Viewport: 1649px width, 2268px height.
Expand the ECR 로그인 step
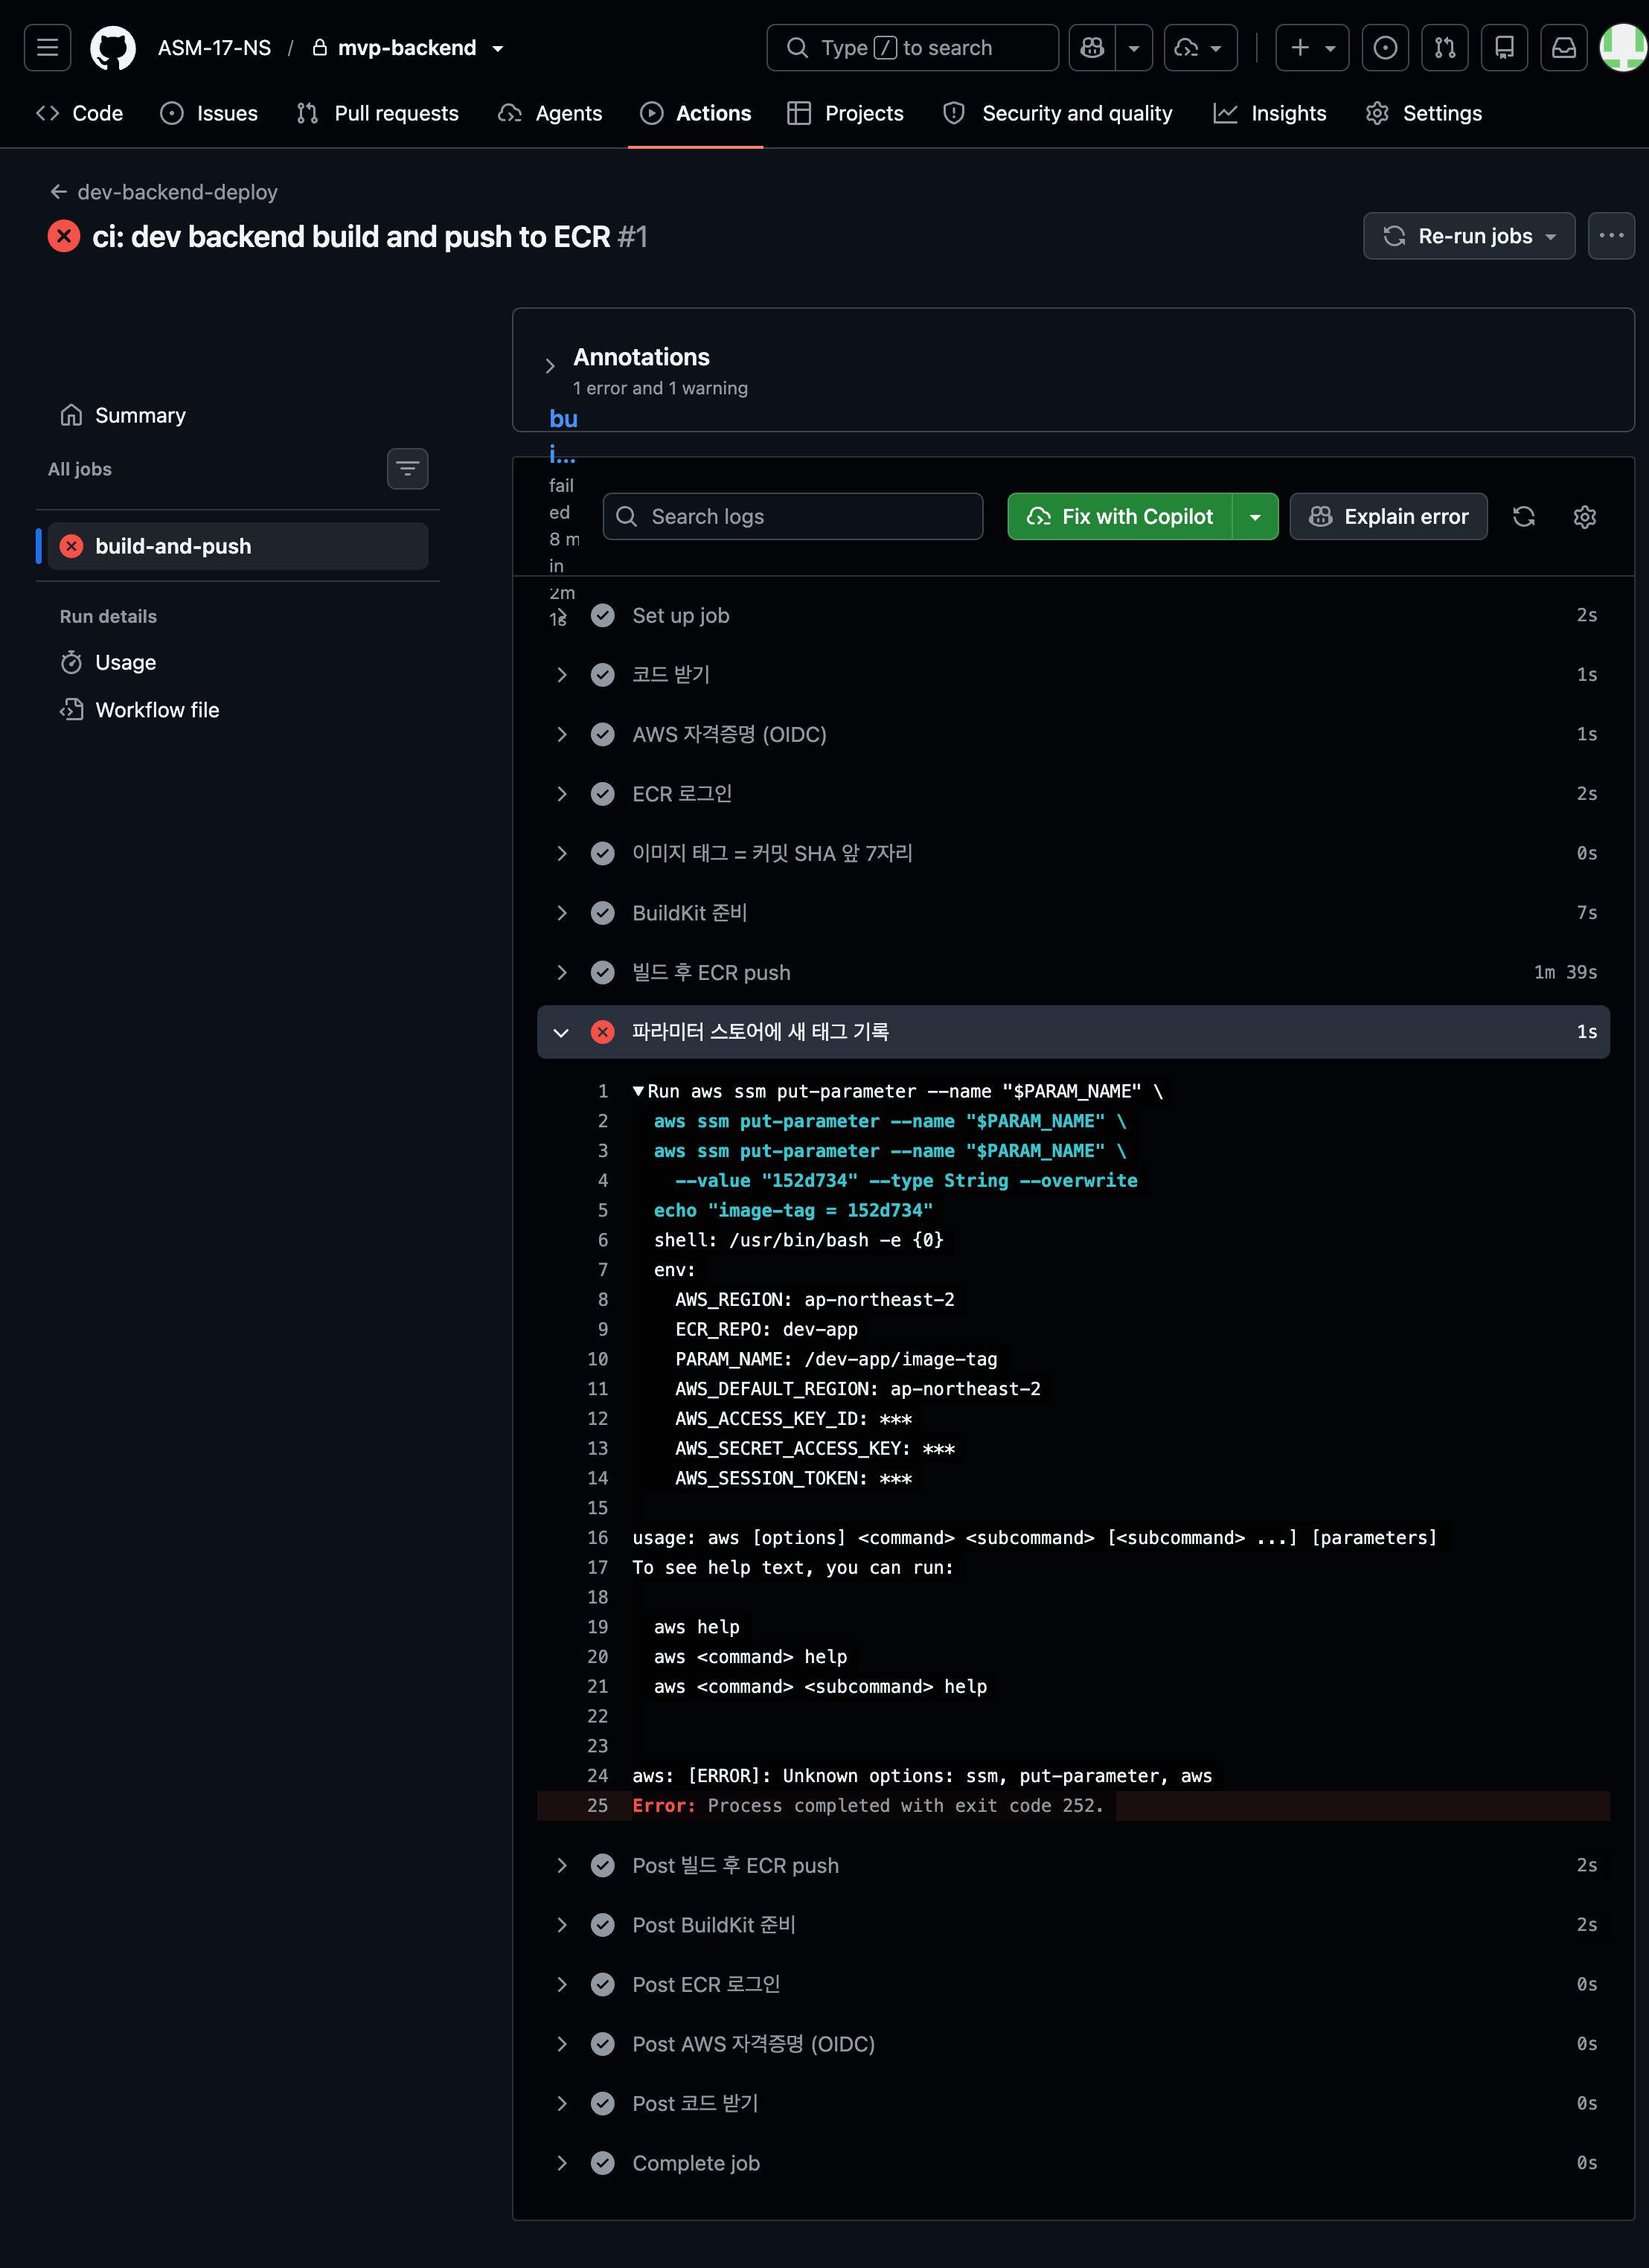[1073, 794]
